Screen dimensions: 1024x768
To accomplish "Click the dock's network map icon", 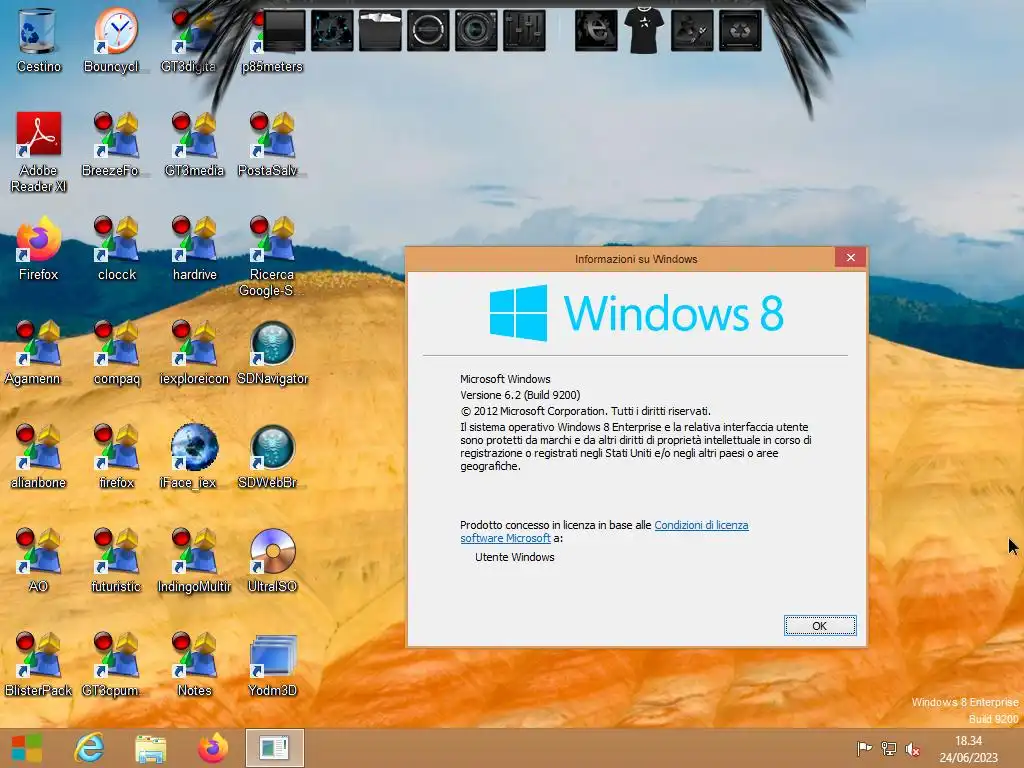I will tap(332, 30).
